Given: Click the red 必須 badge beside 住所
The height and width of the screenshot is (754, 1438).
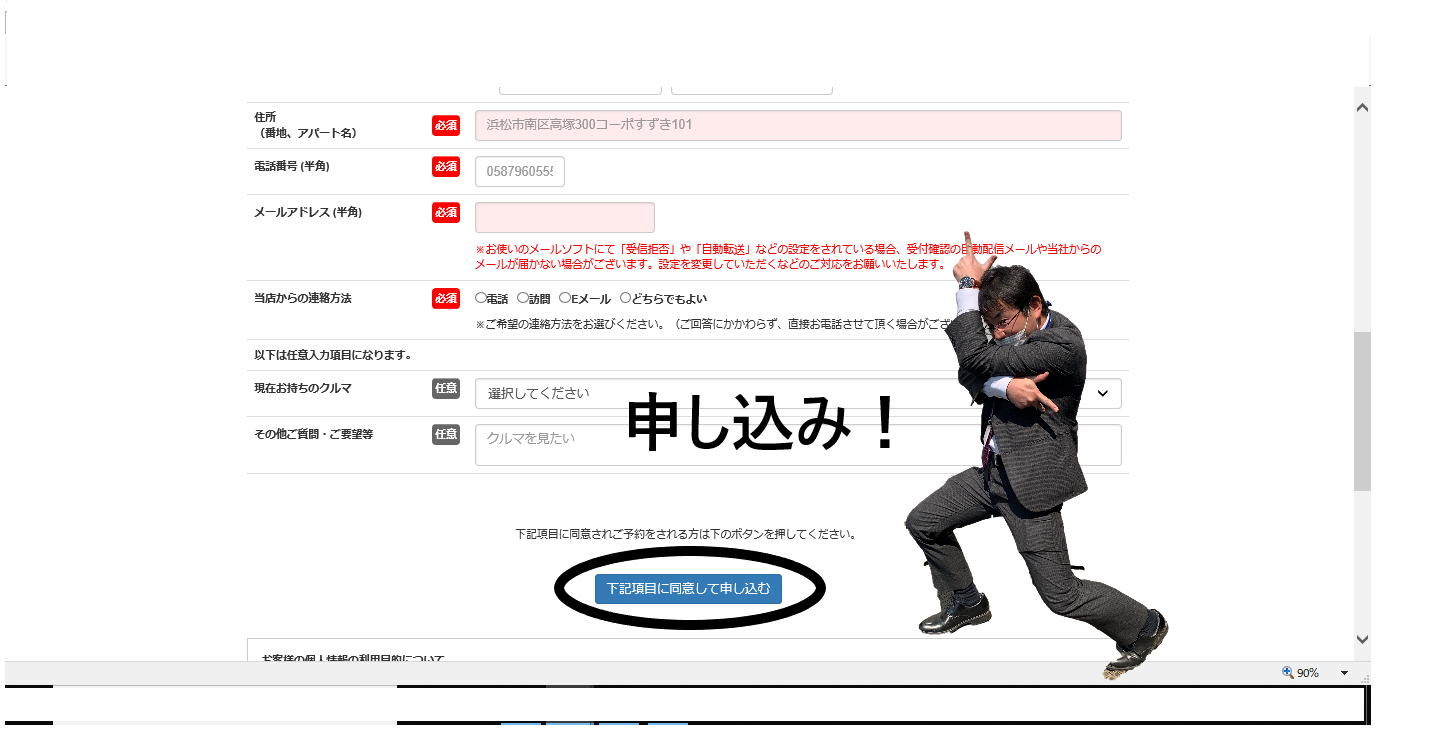Looking at the screenshot, I should (446, 125).
